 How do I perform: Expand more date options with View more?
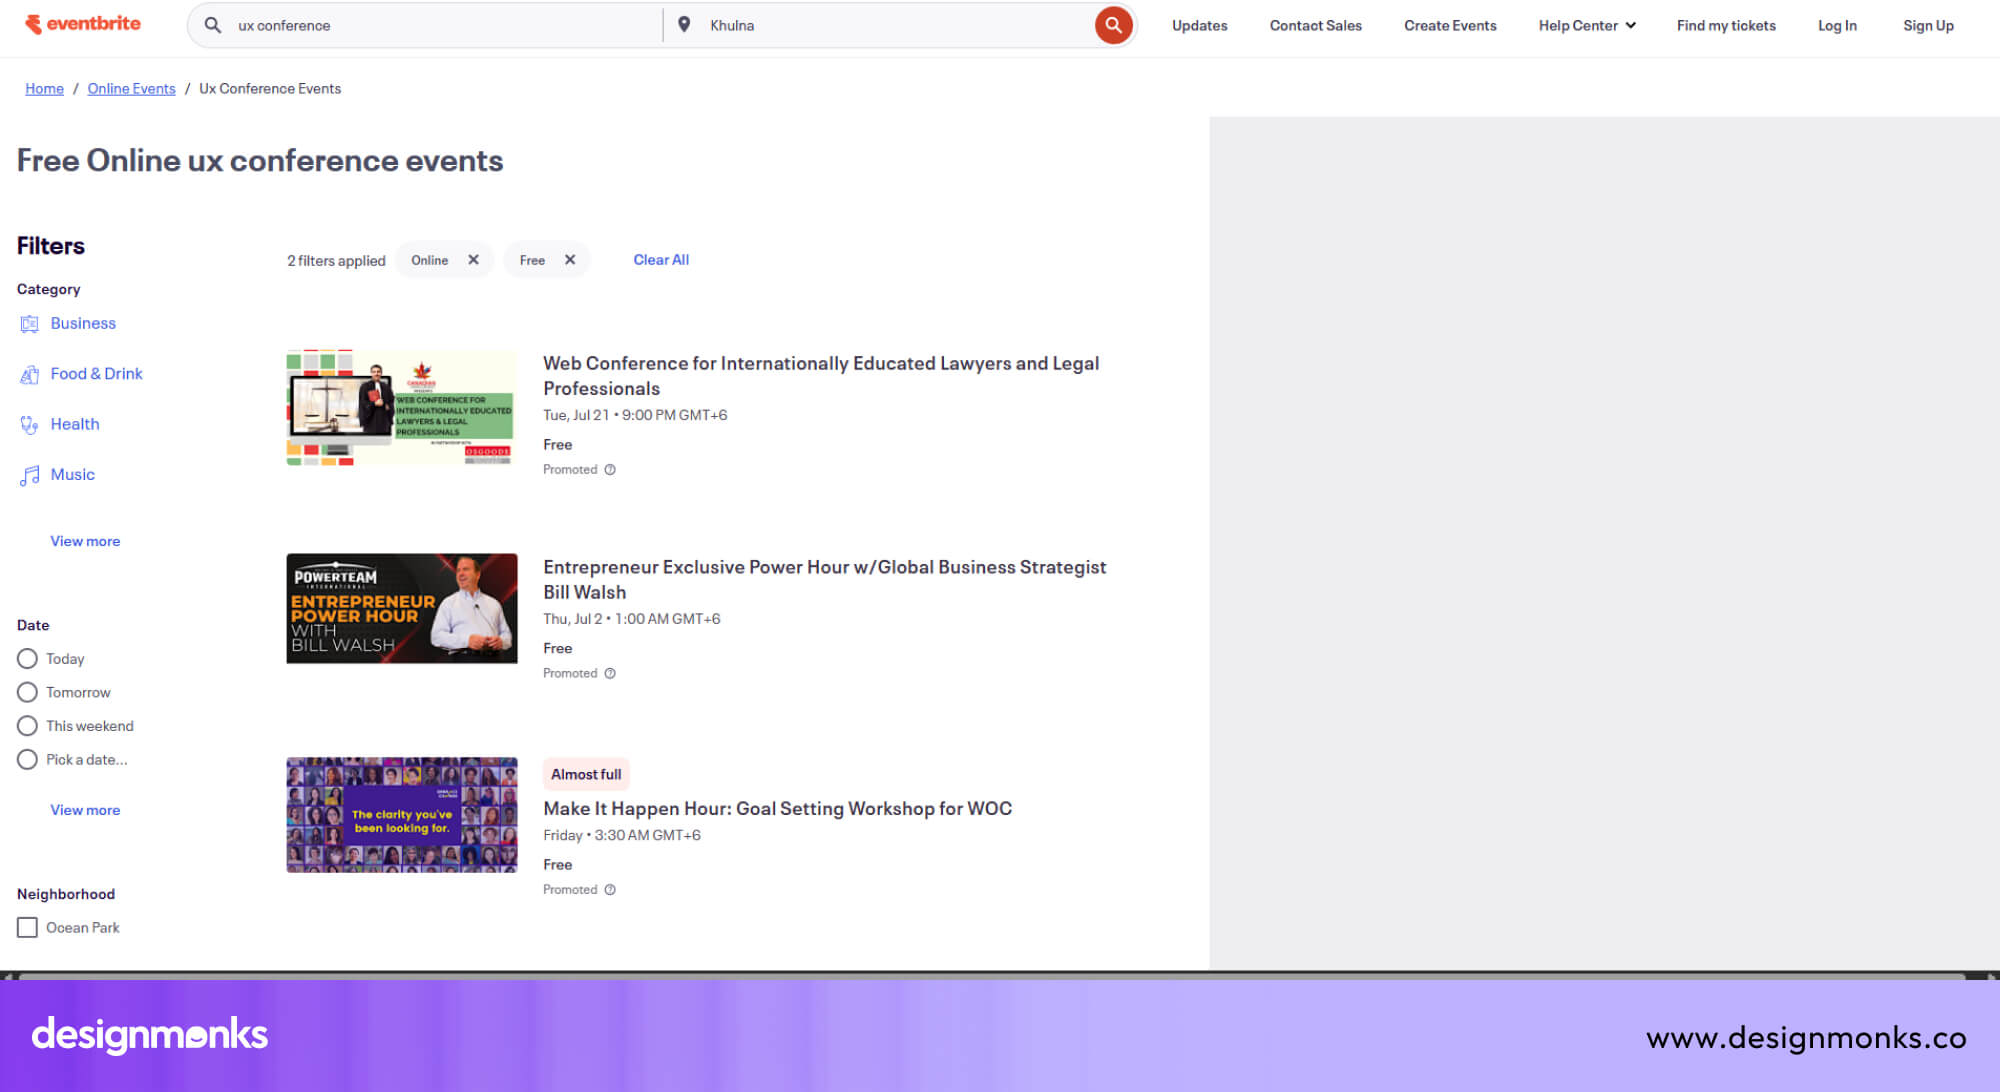click(85, 810)
